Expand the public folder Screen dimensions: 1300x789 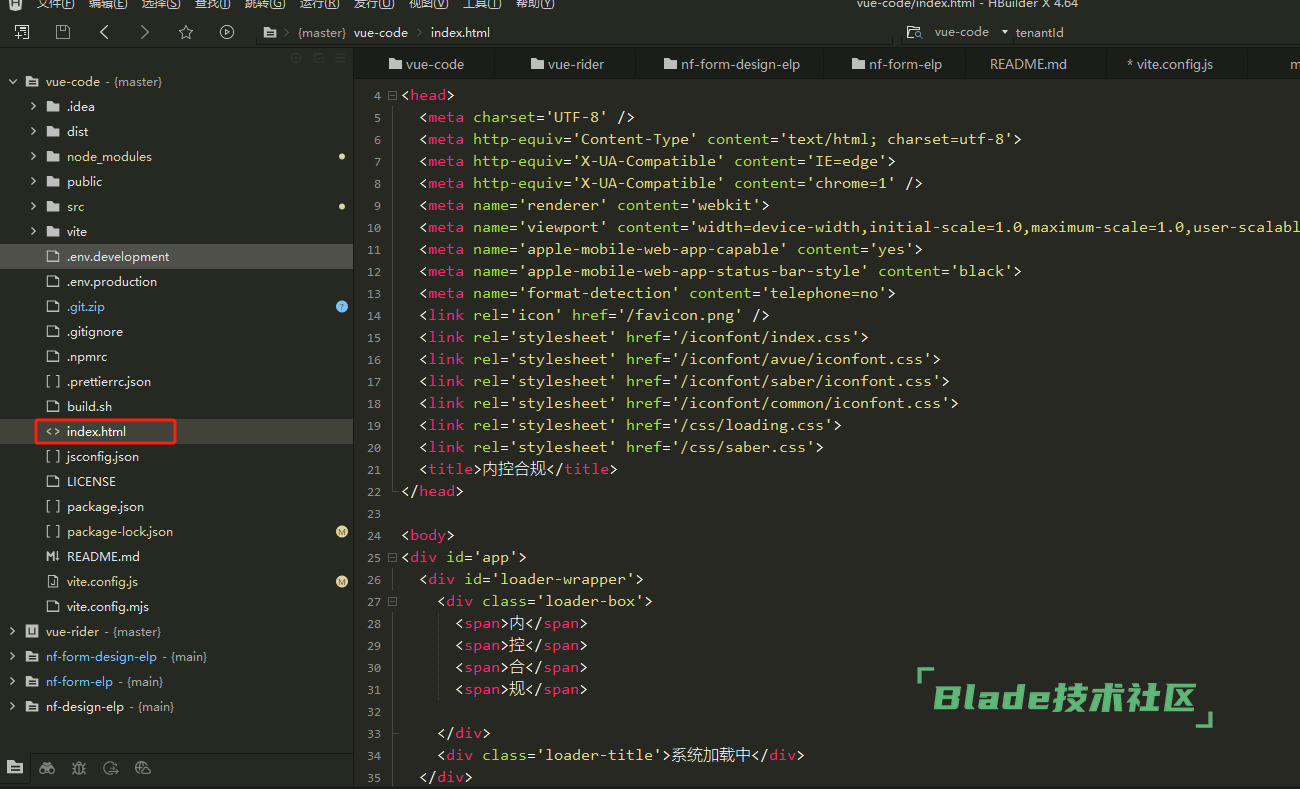point(33,182)
